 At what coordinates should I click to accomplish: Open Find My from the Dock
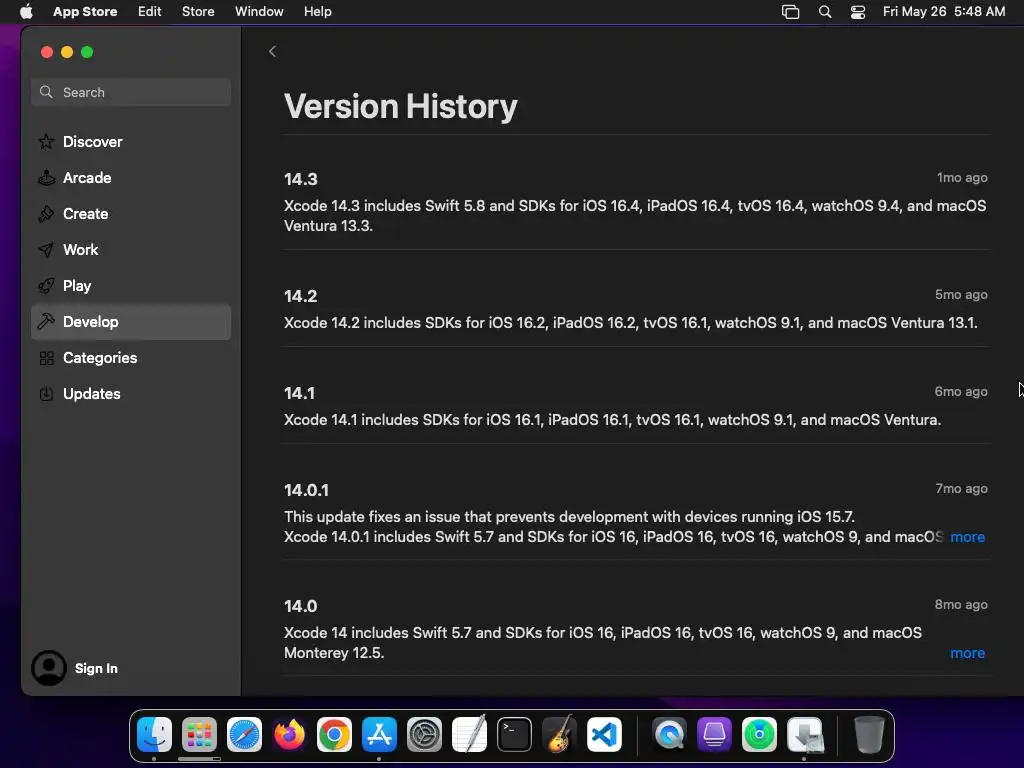(x=760, y=735)
